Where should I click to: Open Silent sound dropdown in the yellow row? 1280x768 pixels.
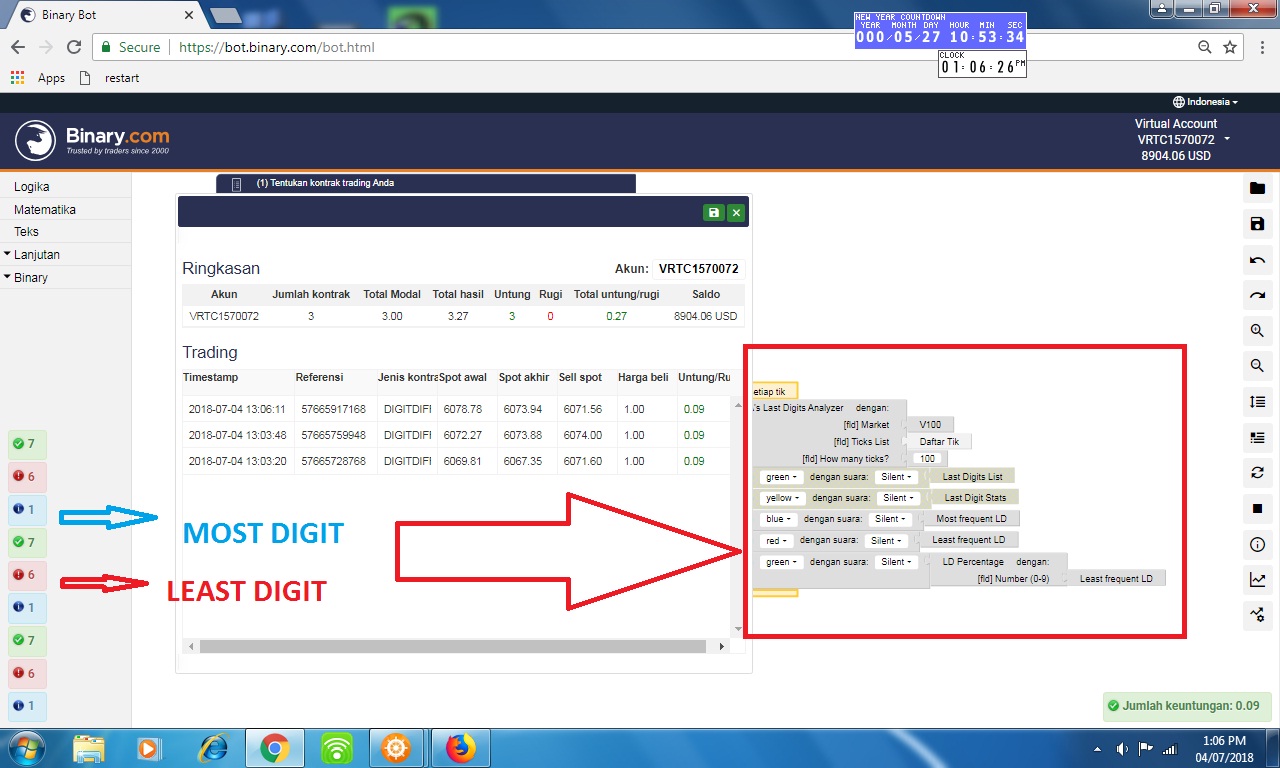(x=898, y=498)
